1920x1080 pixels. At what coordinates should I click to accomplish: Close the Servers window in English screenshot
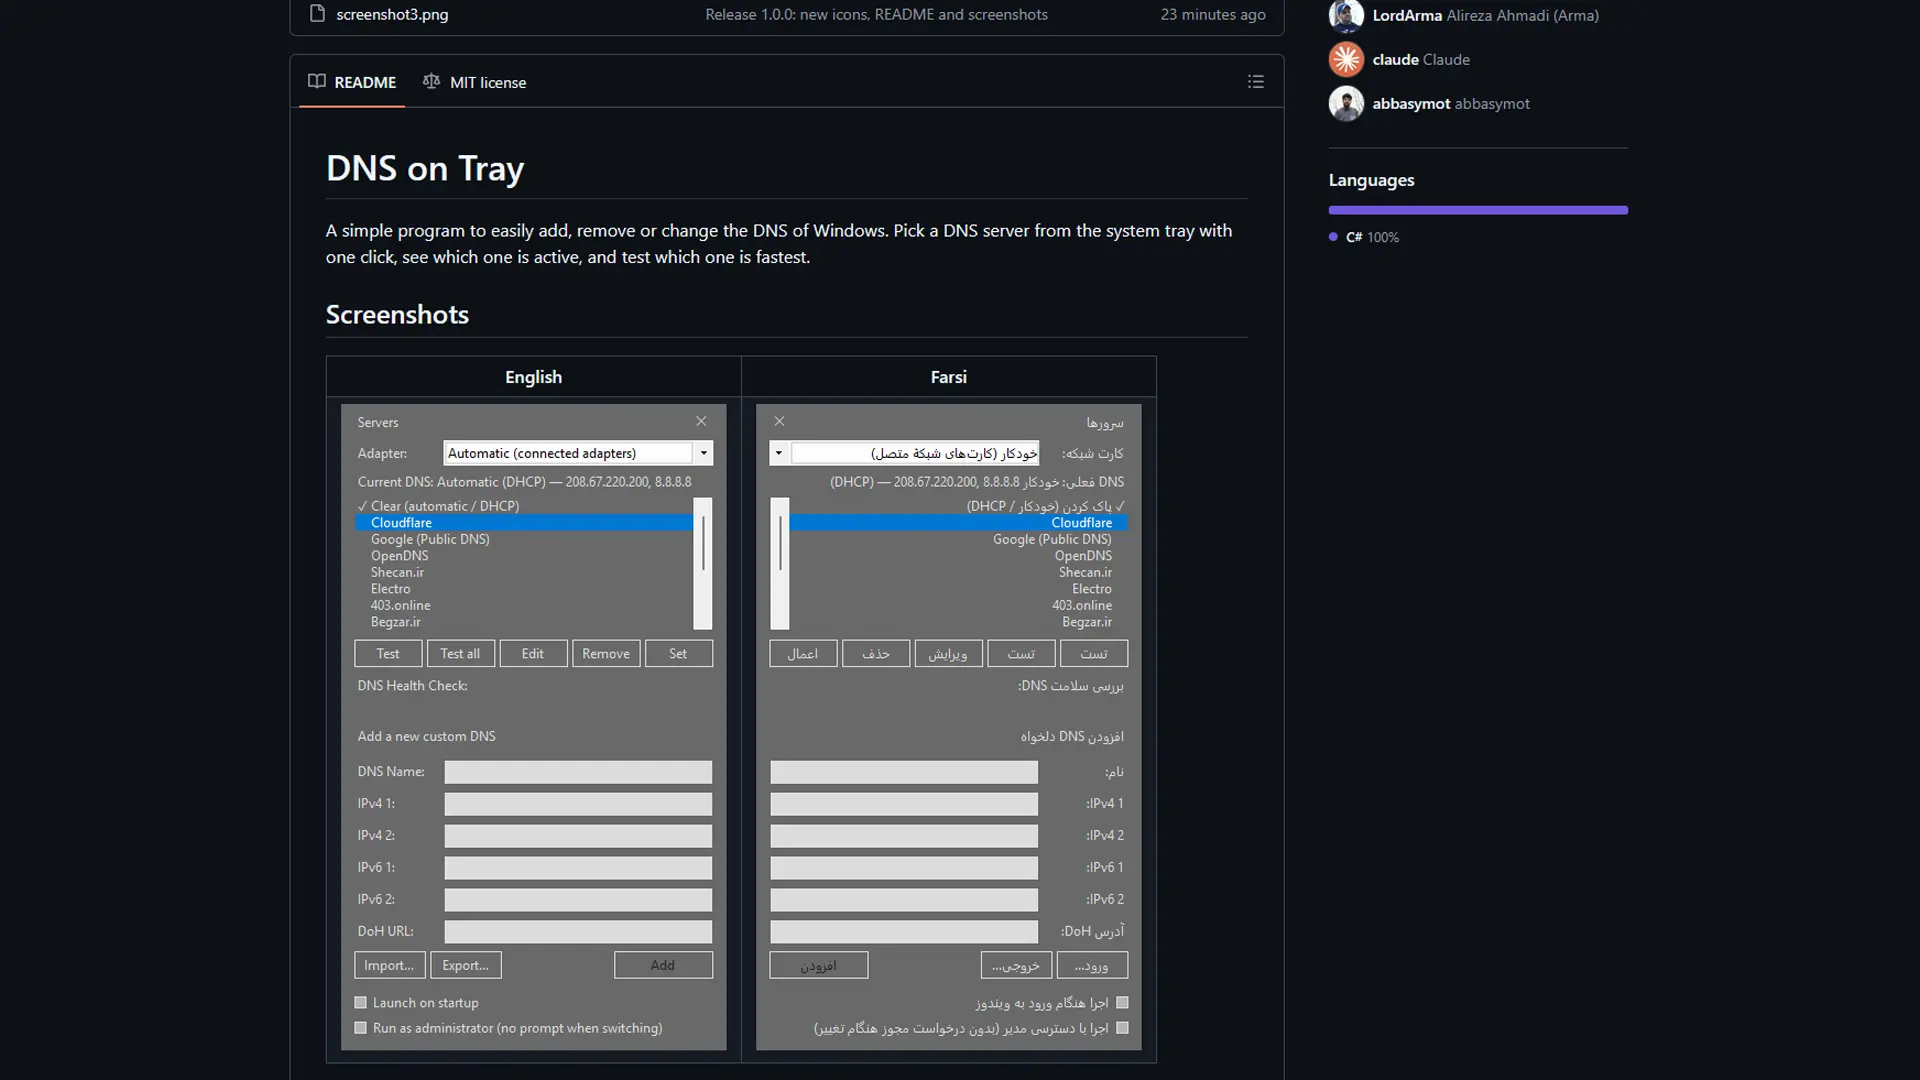(x=701, y=421)
